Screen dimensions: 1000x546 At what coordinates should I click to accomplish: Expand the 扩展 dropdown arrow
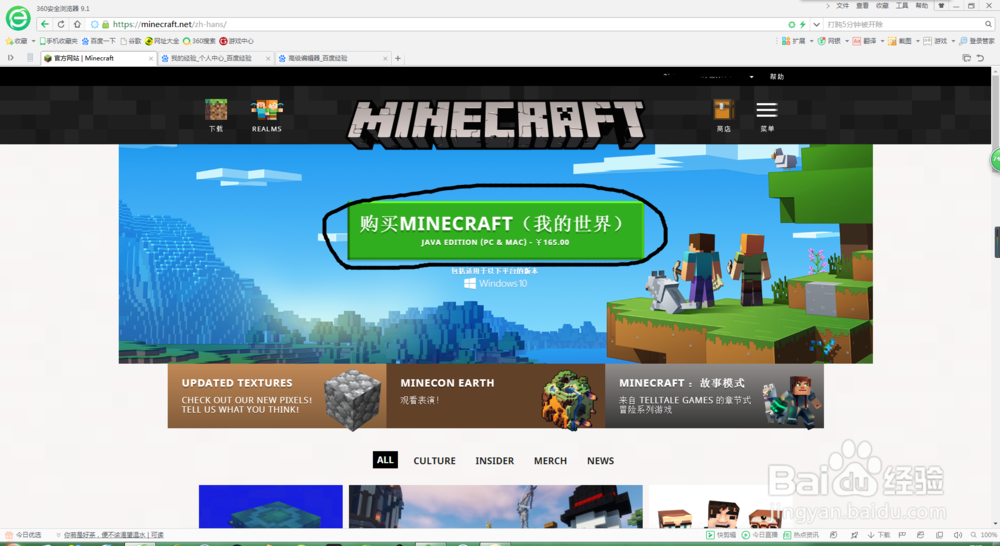pos(811,41)
